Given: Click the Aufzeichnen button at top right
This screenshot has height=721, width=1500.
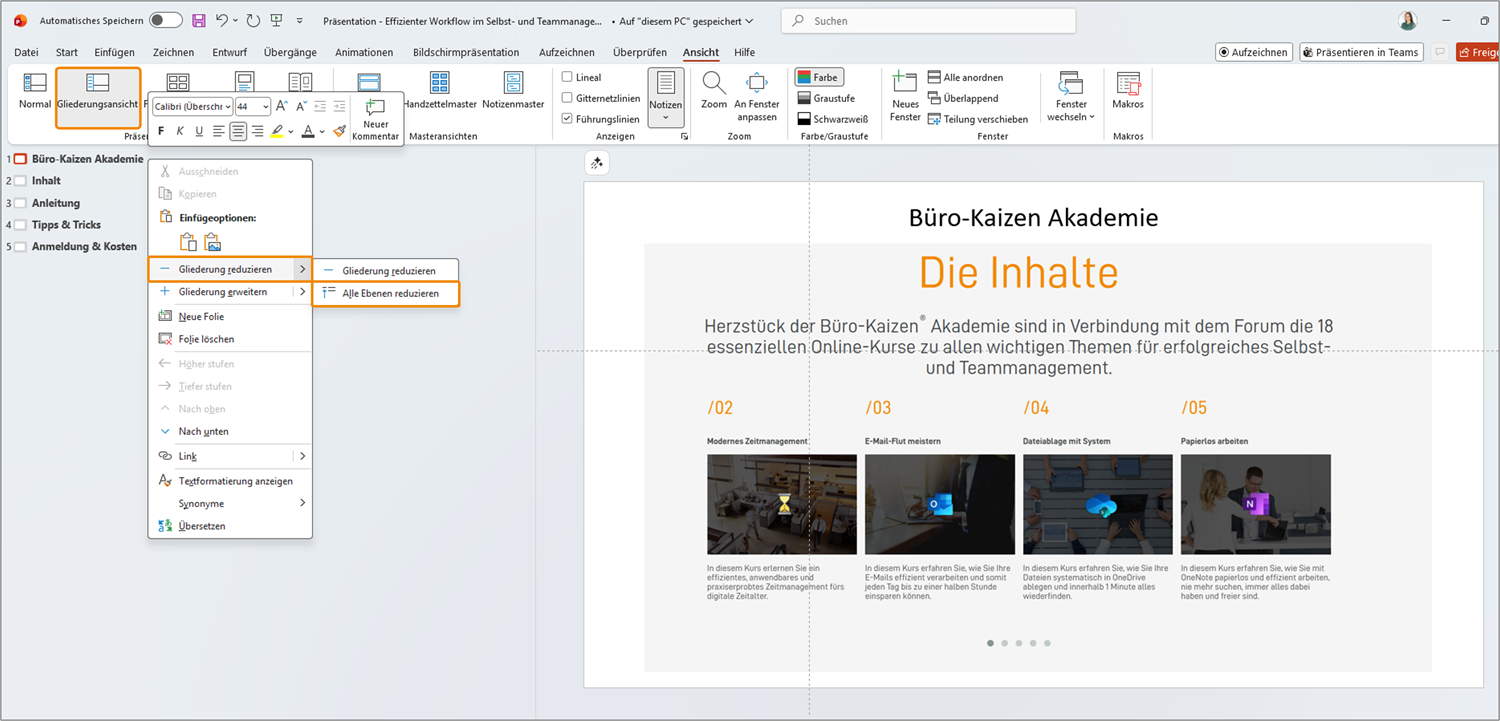Looking at the screenshot, I should 1254,52.
